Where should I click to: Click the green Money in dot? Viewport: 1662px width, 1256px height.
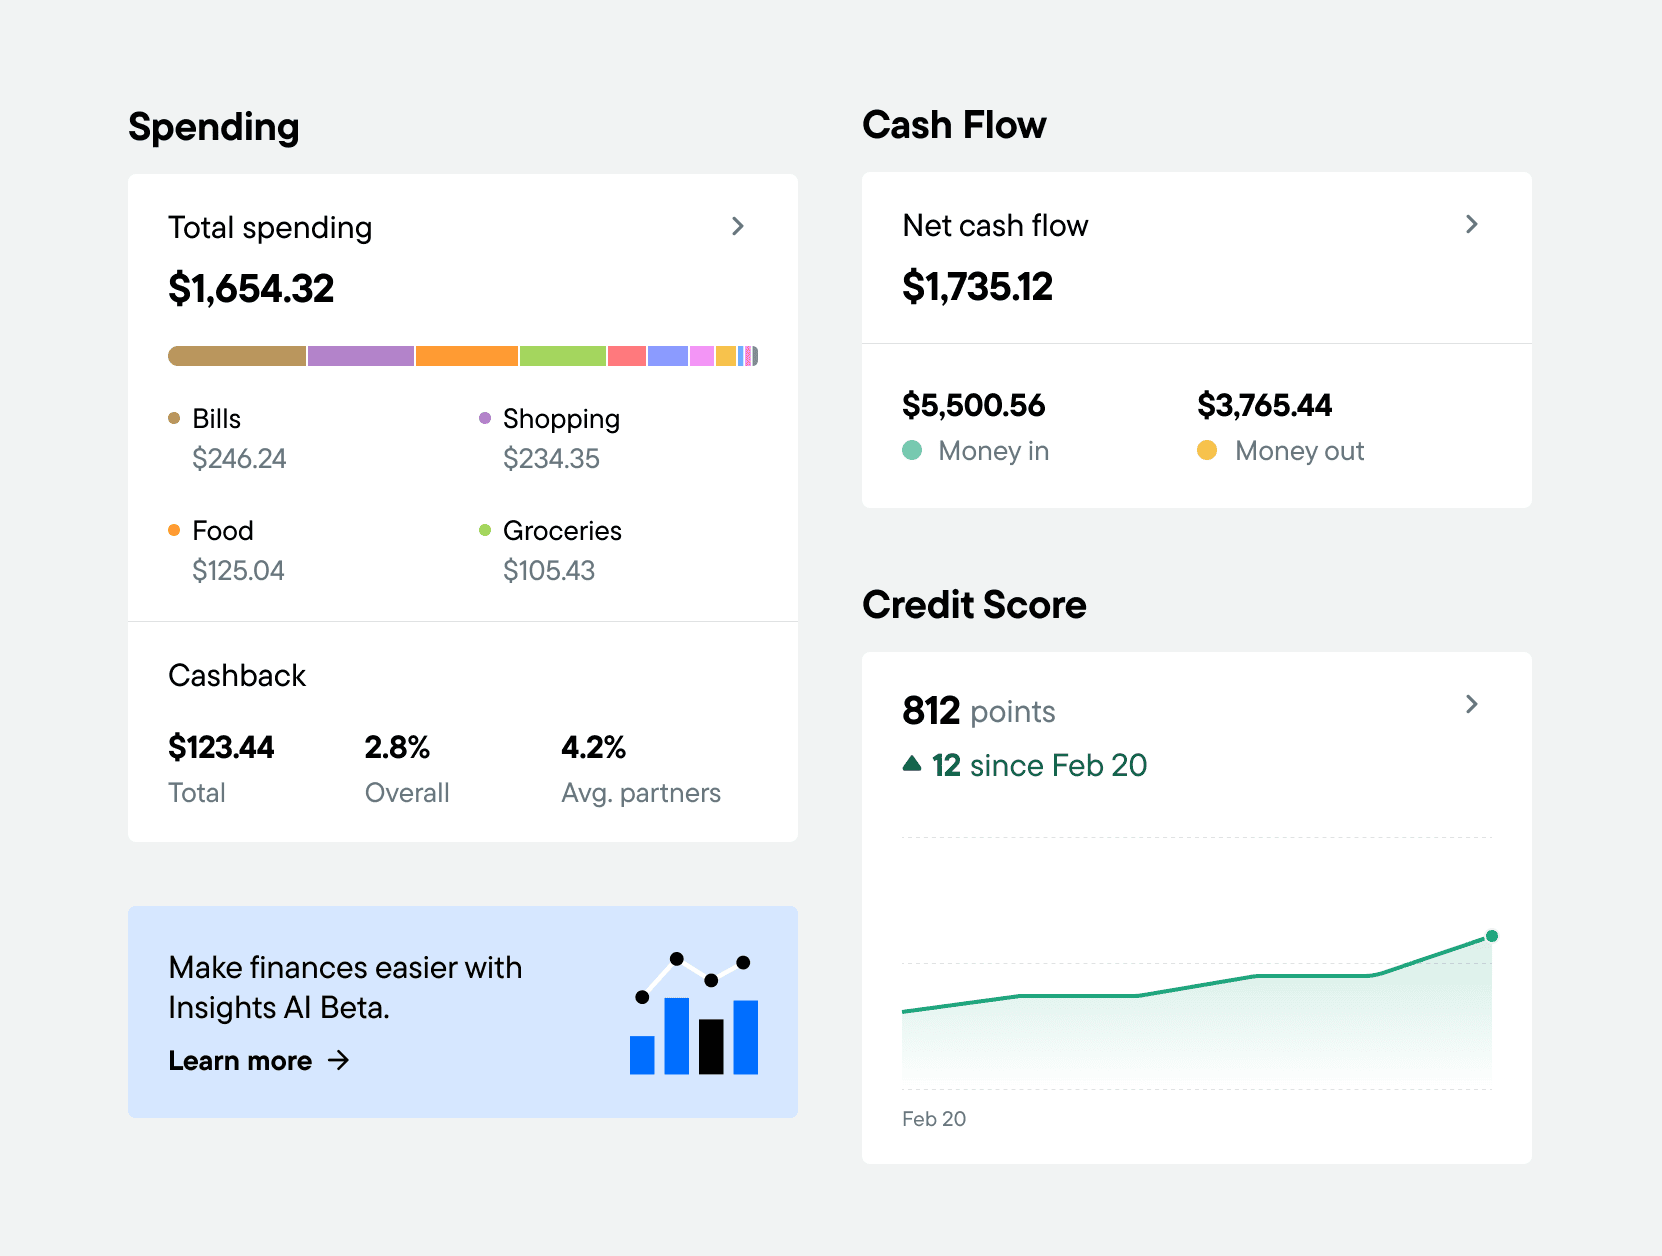[x=912, y=451]
